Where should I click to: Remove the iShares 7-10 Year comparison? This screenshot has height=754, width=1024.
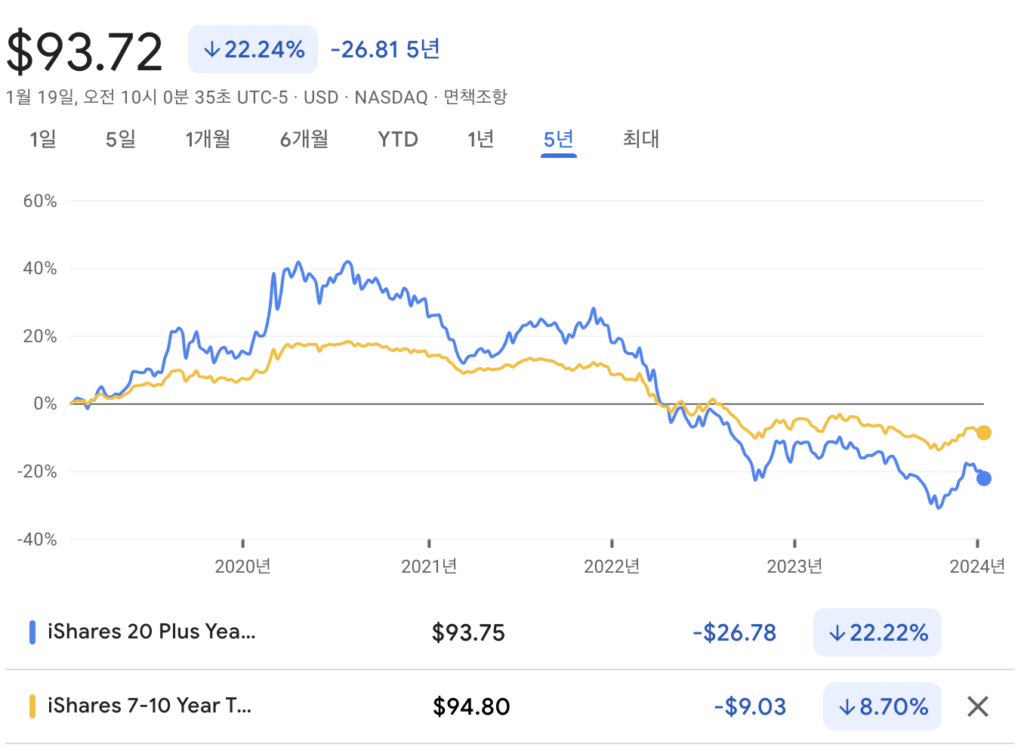click(978, 706)
